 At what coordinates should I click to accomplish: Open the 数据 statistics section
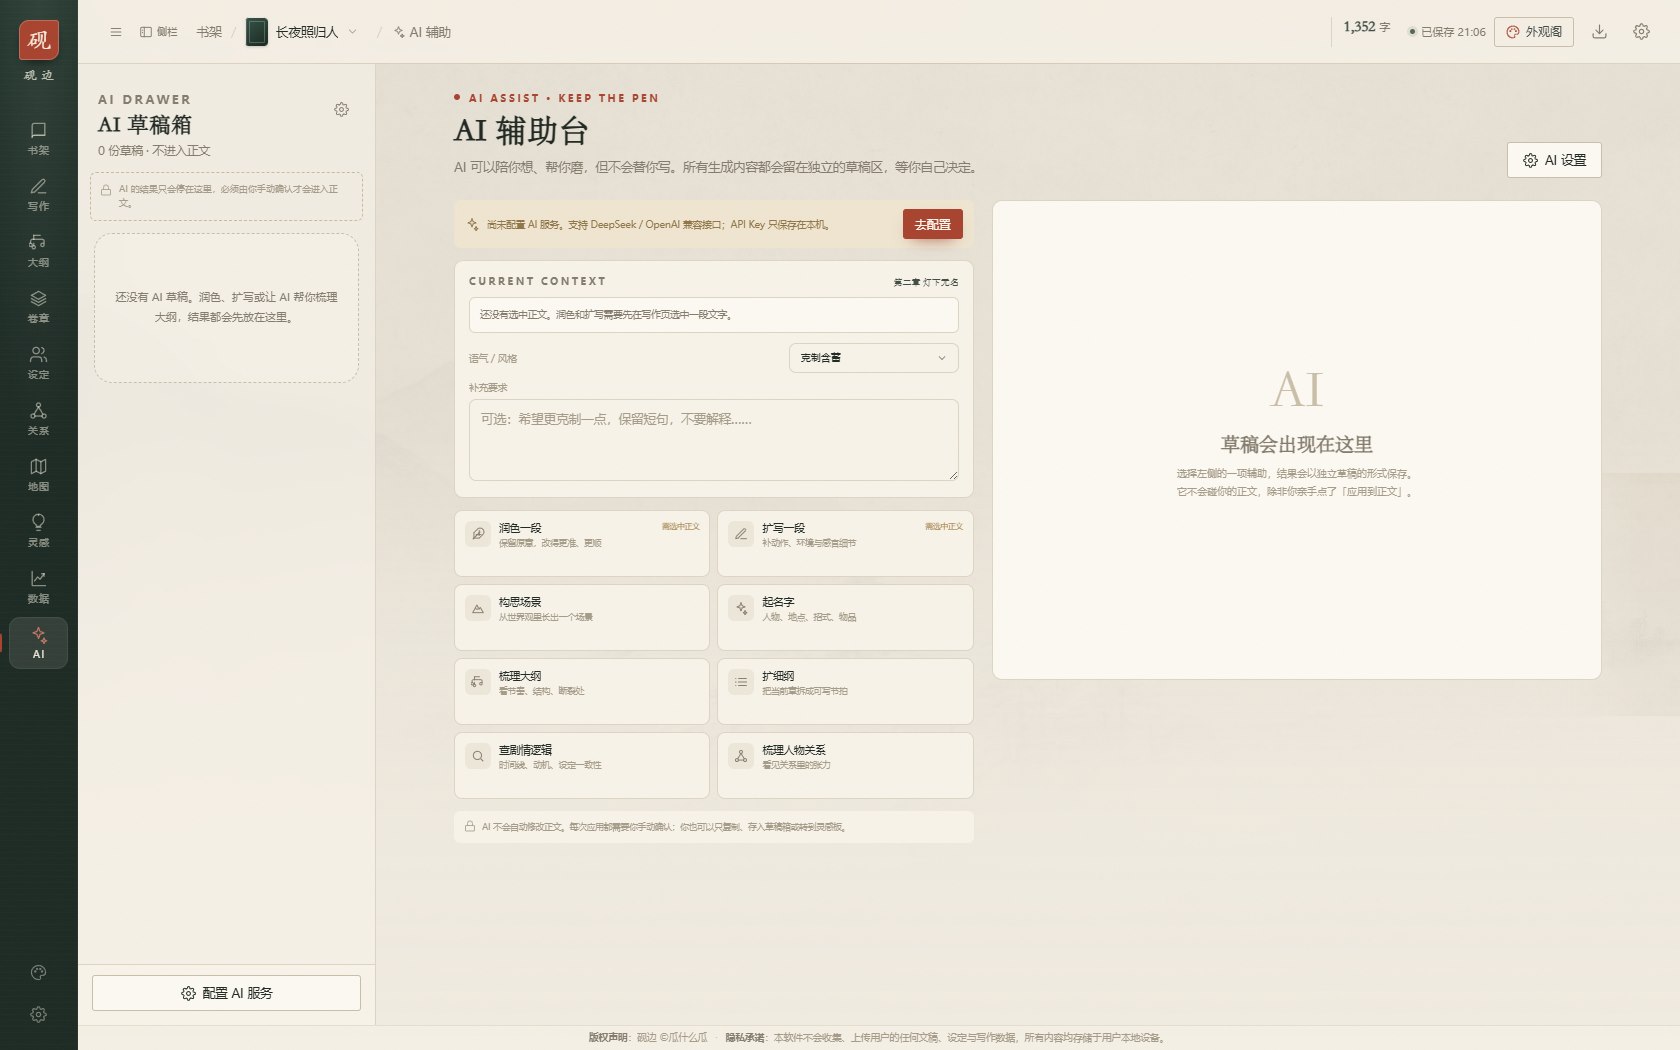[38, 586]
